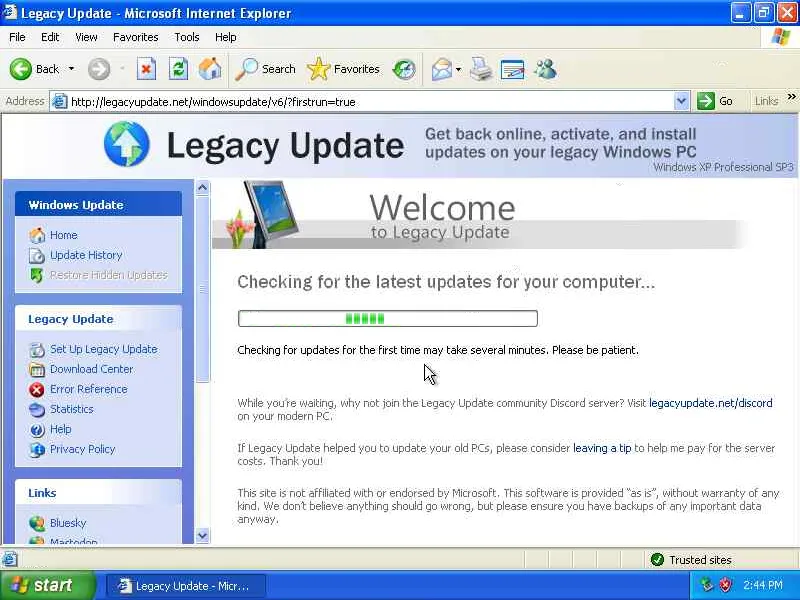Select the Legacy Update taskbar button
800x600 pixels.
(x=186, y=586)
